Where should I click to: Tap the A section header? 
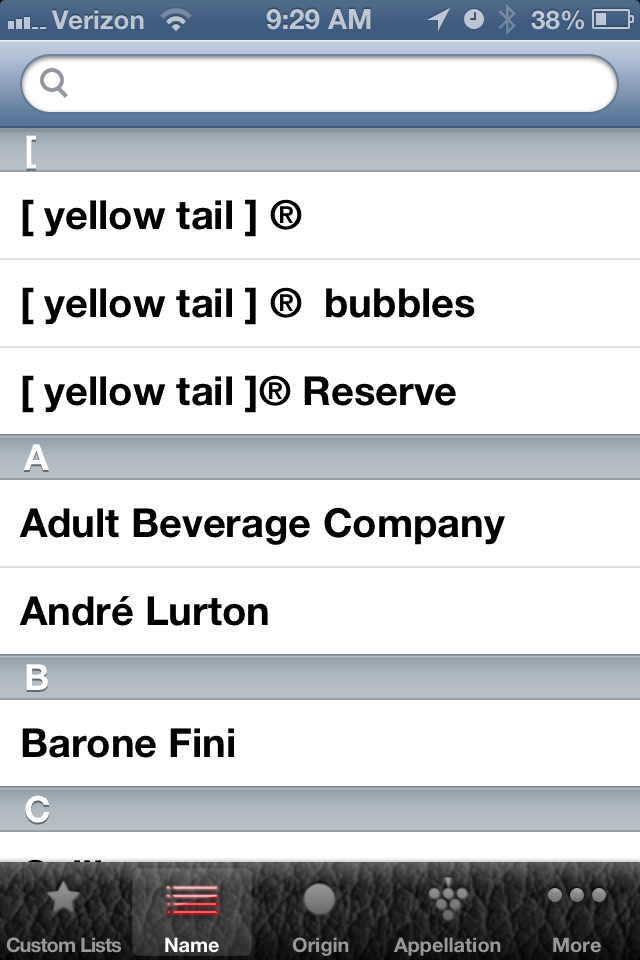[x=320, y=457]
